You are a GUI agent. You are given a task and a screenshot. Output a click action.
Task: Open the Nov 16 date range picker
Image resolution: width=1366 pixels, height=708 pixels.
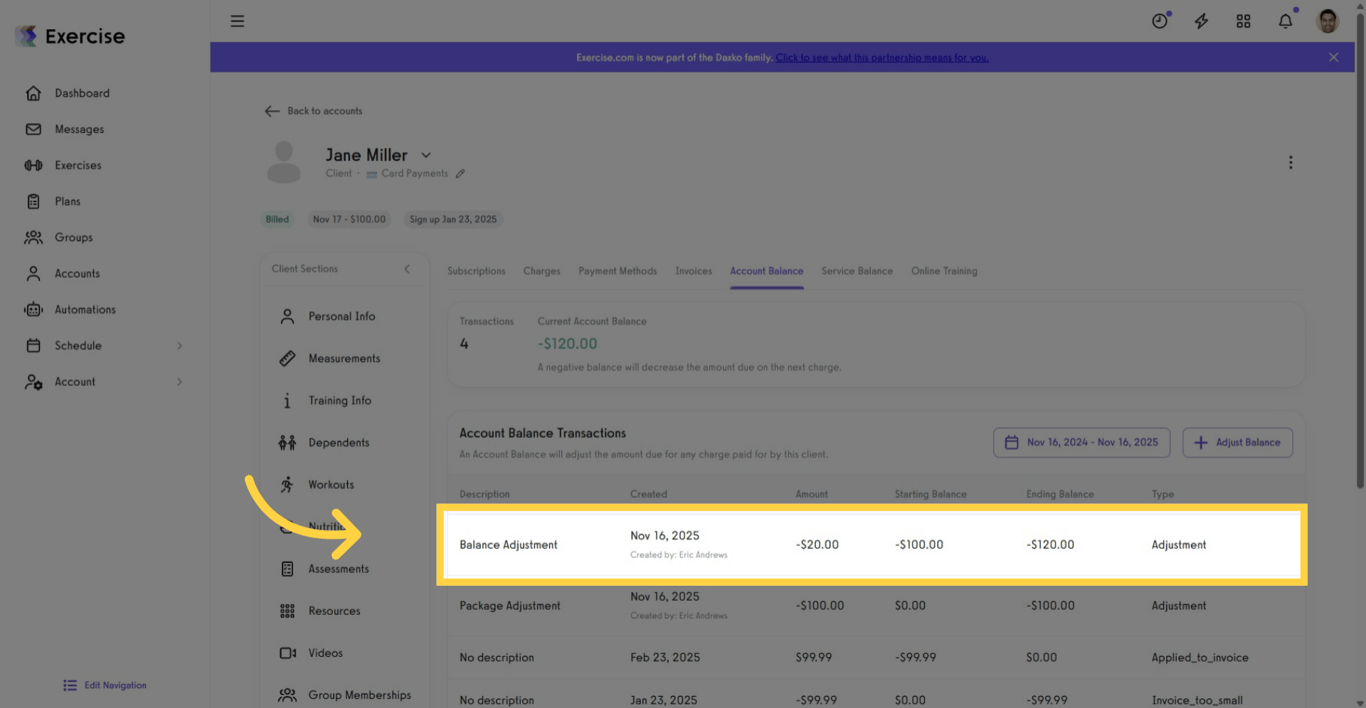1081,442
